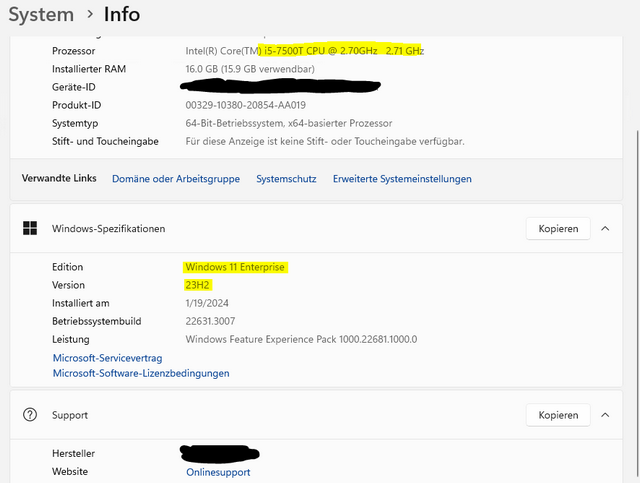Click the Support header text
The width and height of the screenshot is (640, 483).
pyautogui.click(x=70, y=415)
